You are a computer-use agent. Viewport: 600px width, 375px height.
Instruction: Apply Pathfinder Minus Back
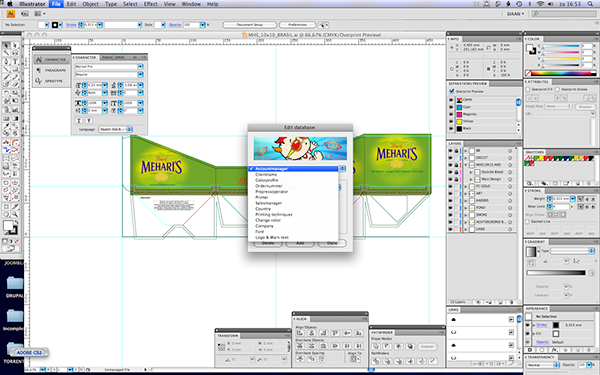433,360
